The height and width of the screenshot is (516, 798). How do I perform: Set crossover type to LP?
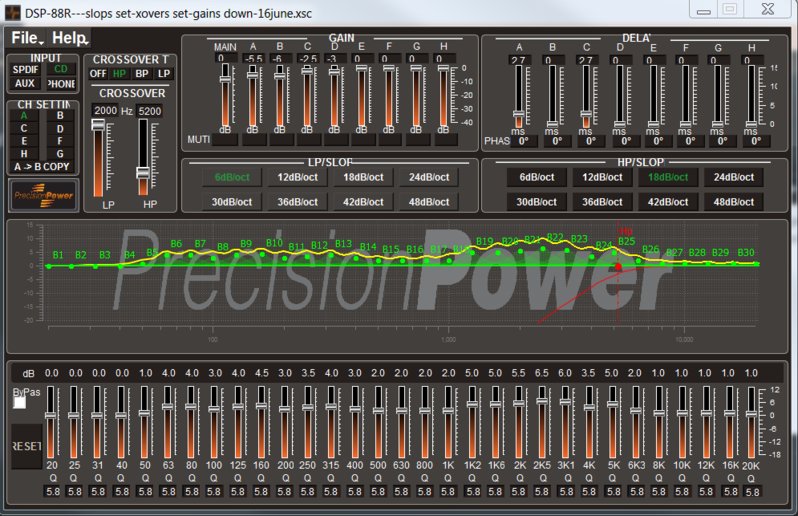click(164, 73)
